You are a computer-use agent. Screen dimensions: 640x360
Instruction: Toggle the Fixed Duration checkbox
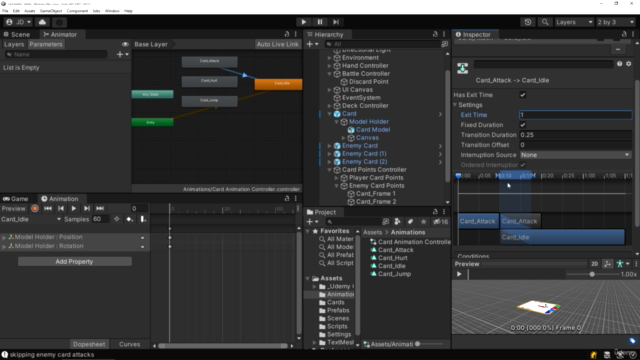[522, 125]
